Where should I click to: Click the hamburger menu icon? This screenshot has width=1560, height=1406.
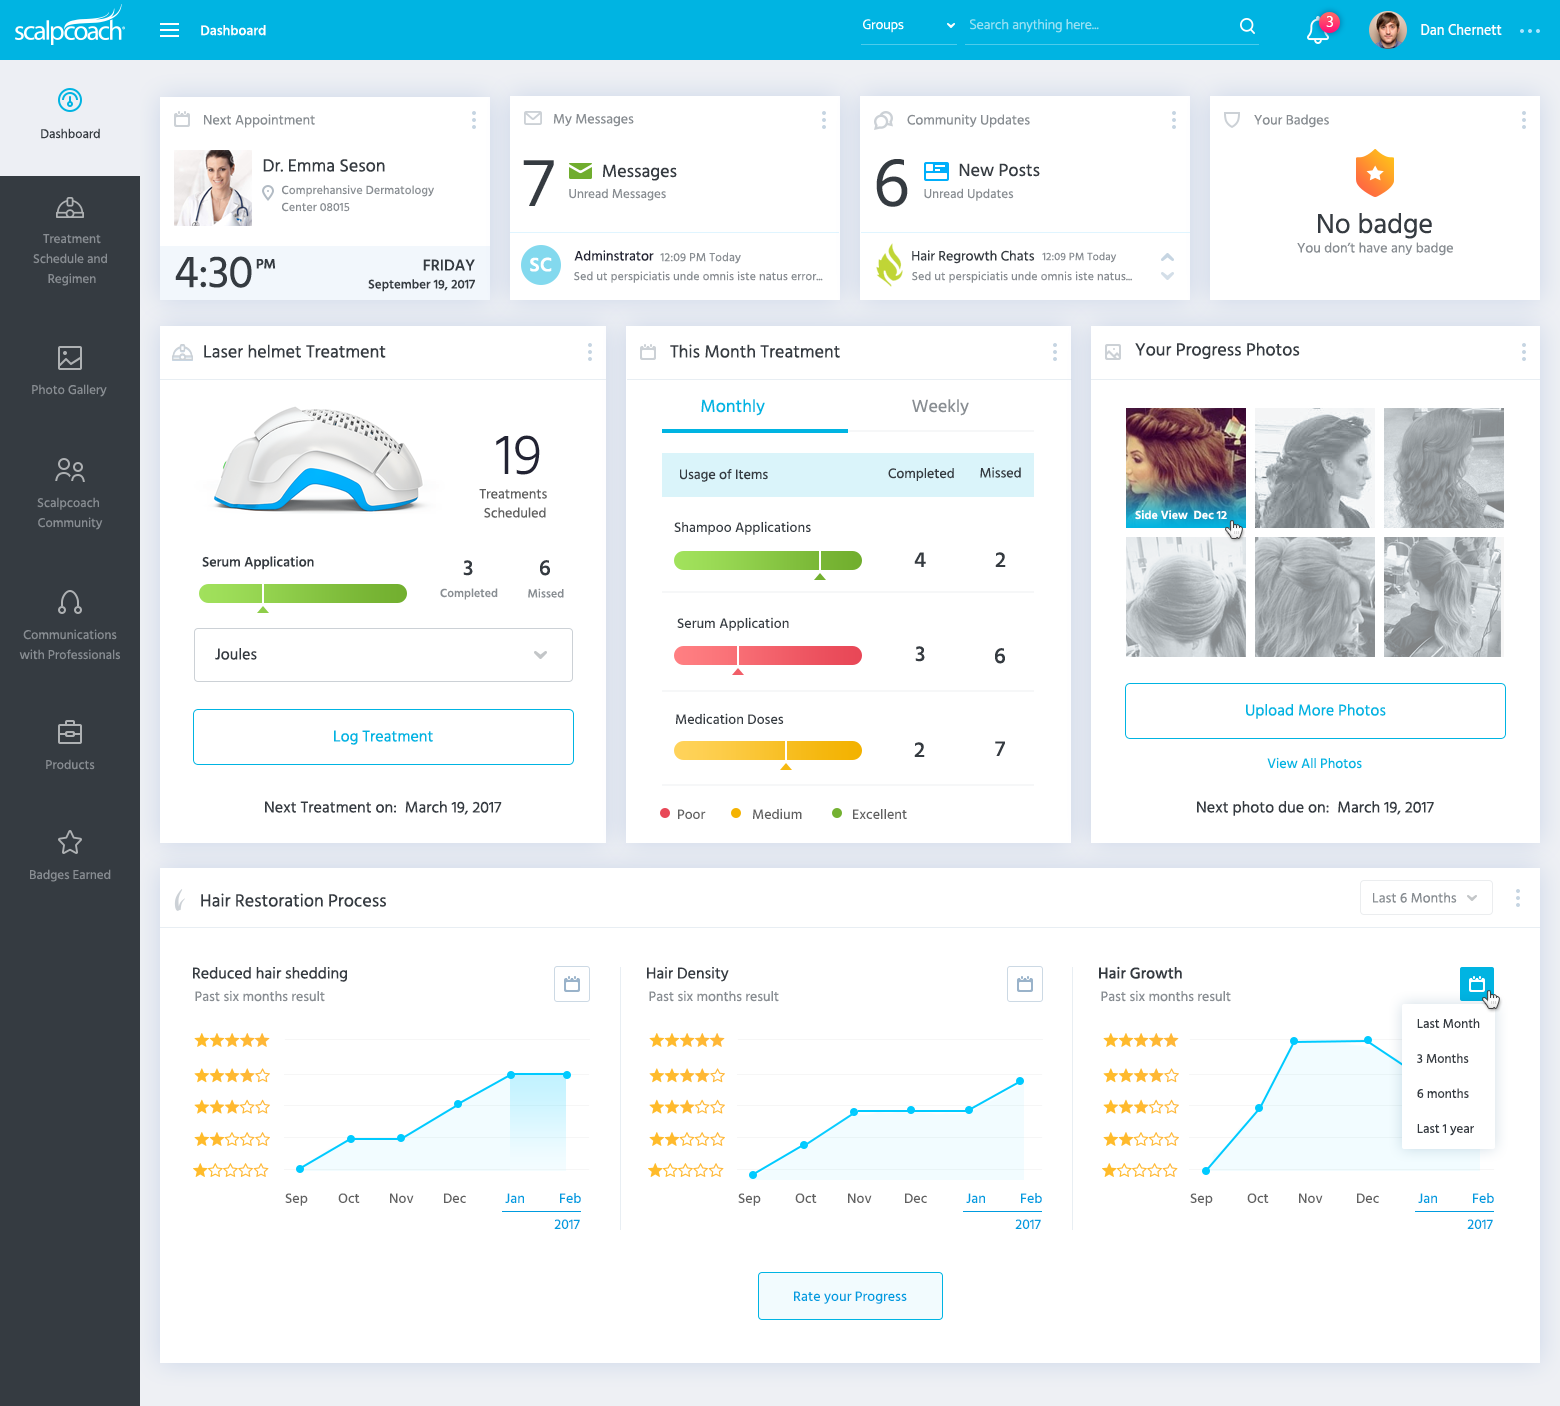click(x=170, y=30)
